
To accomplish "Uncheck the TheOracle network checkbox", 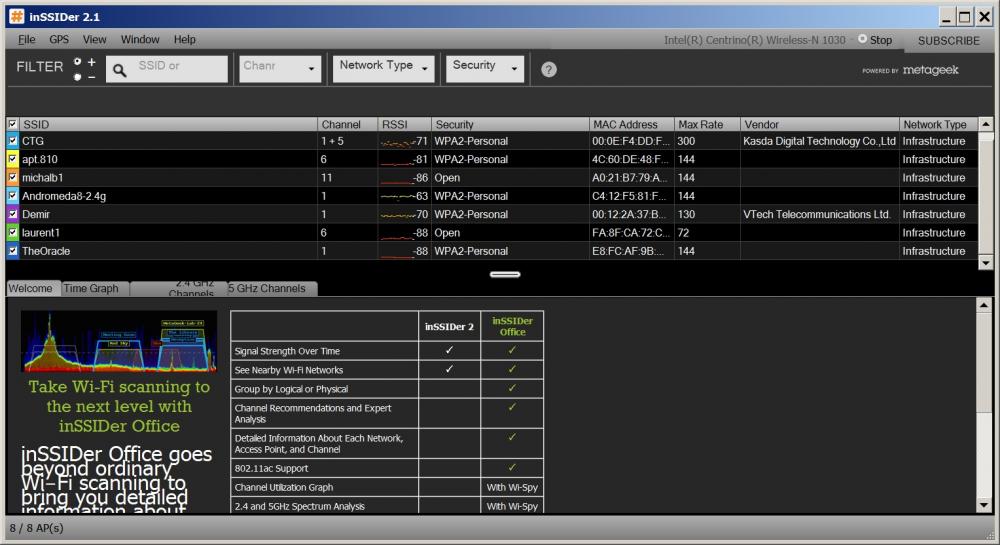I will [13, 251].
